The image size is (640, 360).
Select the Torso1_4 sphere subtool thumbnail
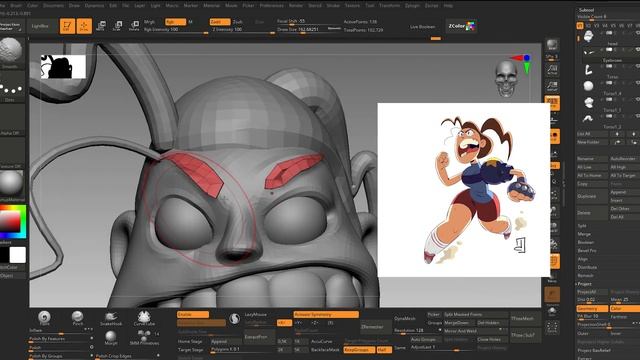tap(588, 86)
